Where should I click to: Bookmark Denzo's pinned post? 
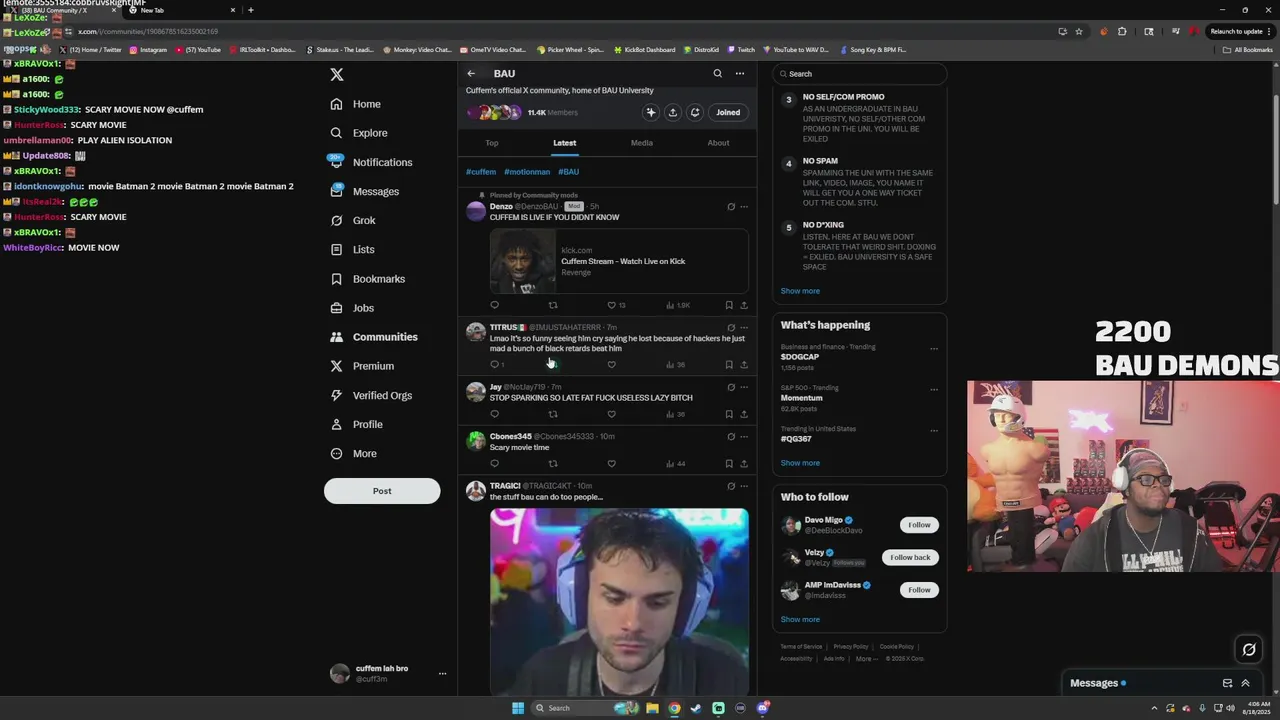click(729, 305)
